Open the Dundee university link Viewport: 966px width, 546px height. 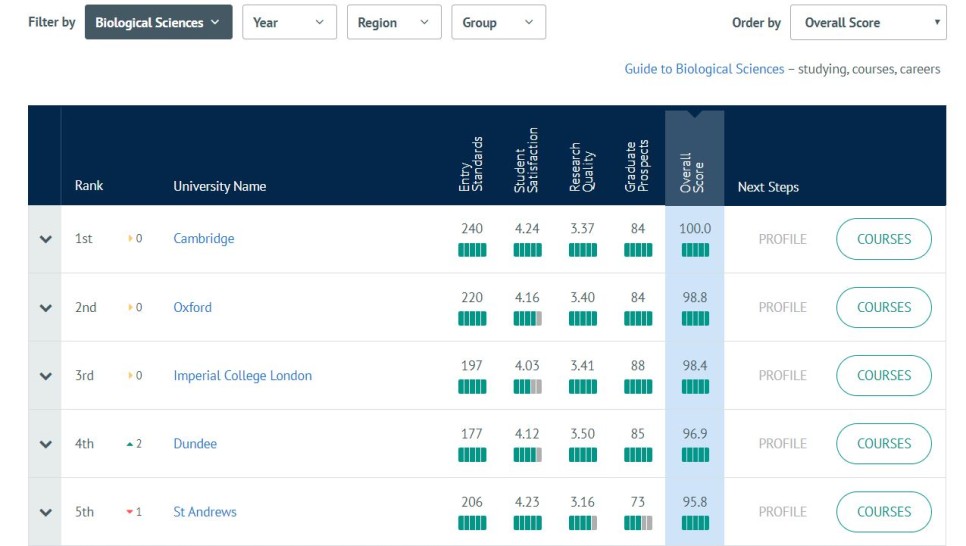click(x=195, y=444)
